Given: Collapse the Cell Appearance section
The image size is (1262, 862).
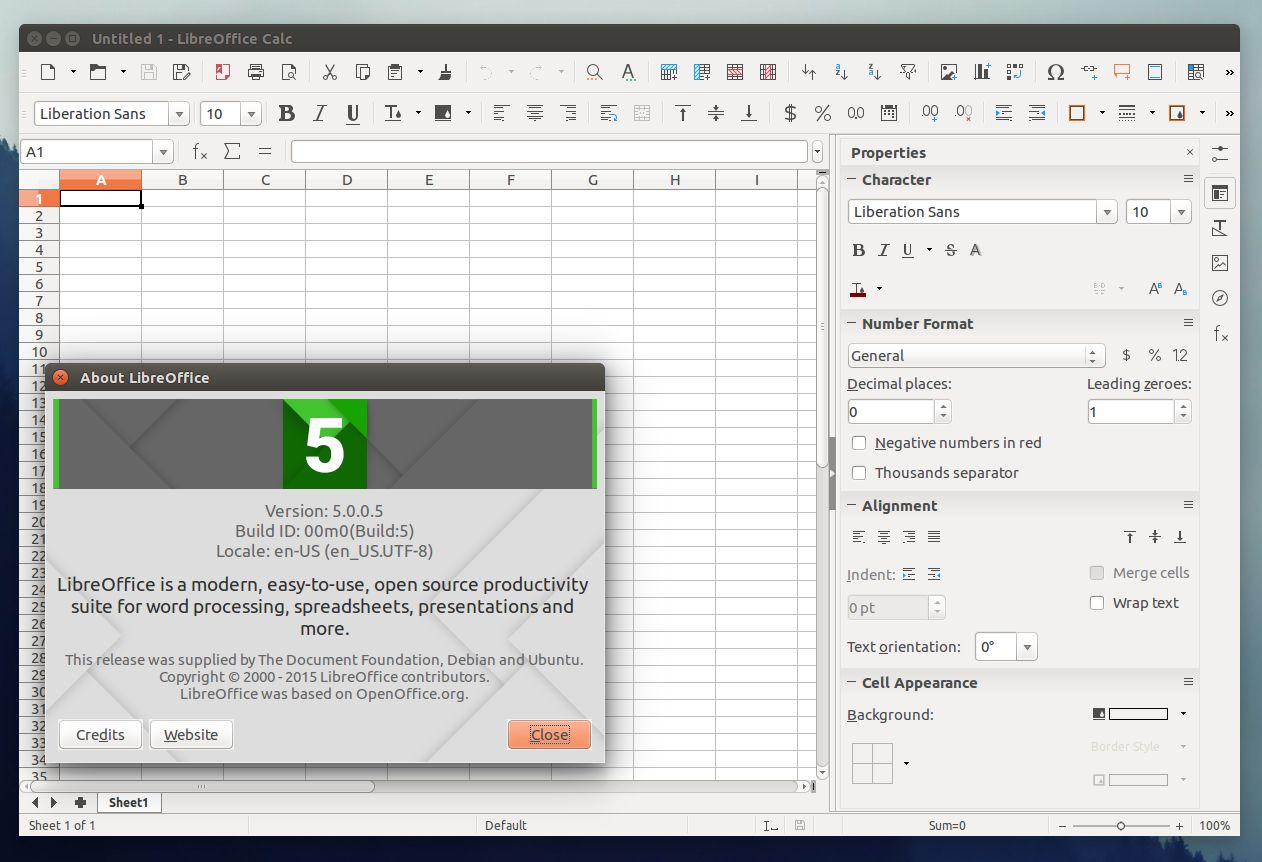Looking at the screenshot, I should click(853, 682).
